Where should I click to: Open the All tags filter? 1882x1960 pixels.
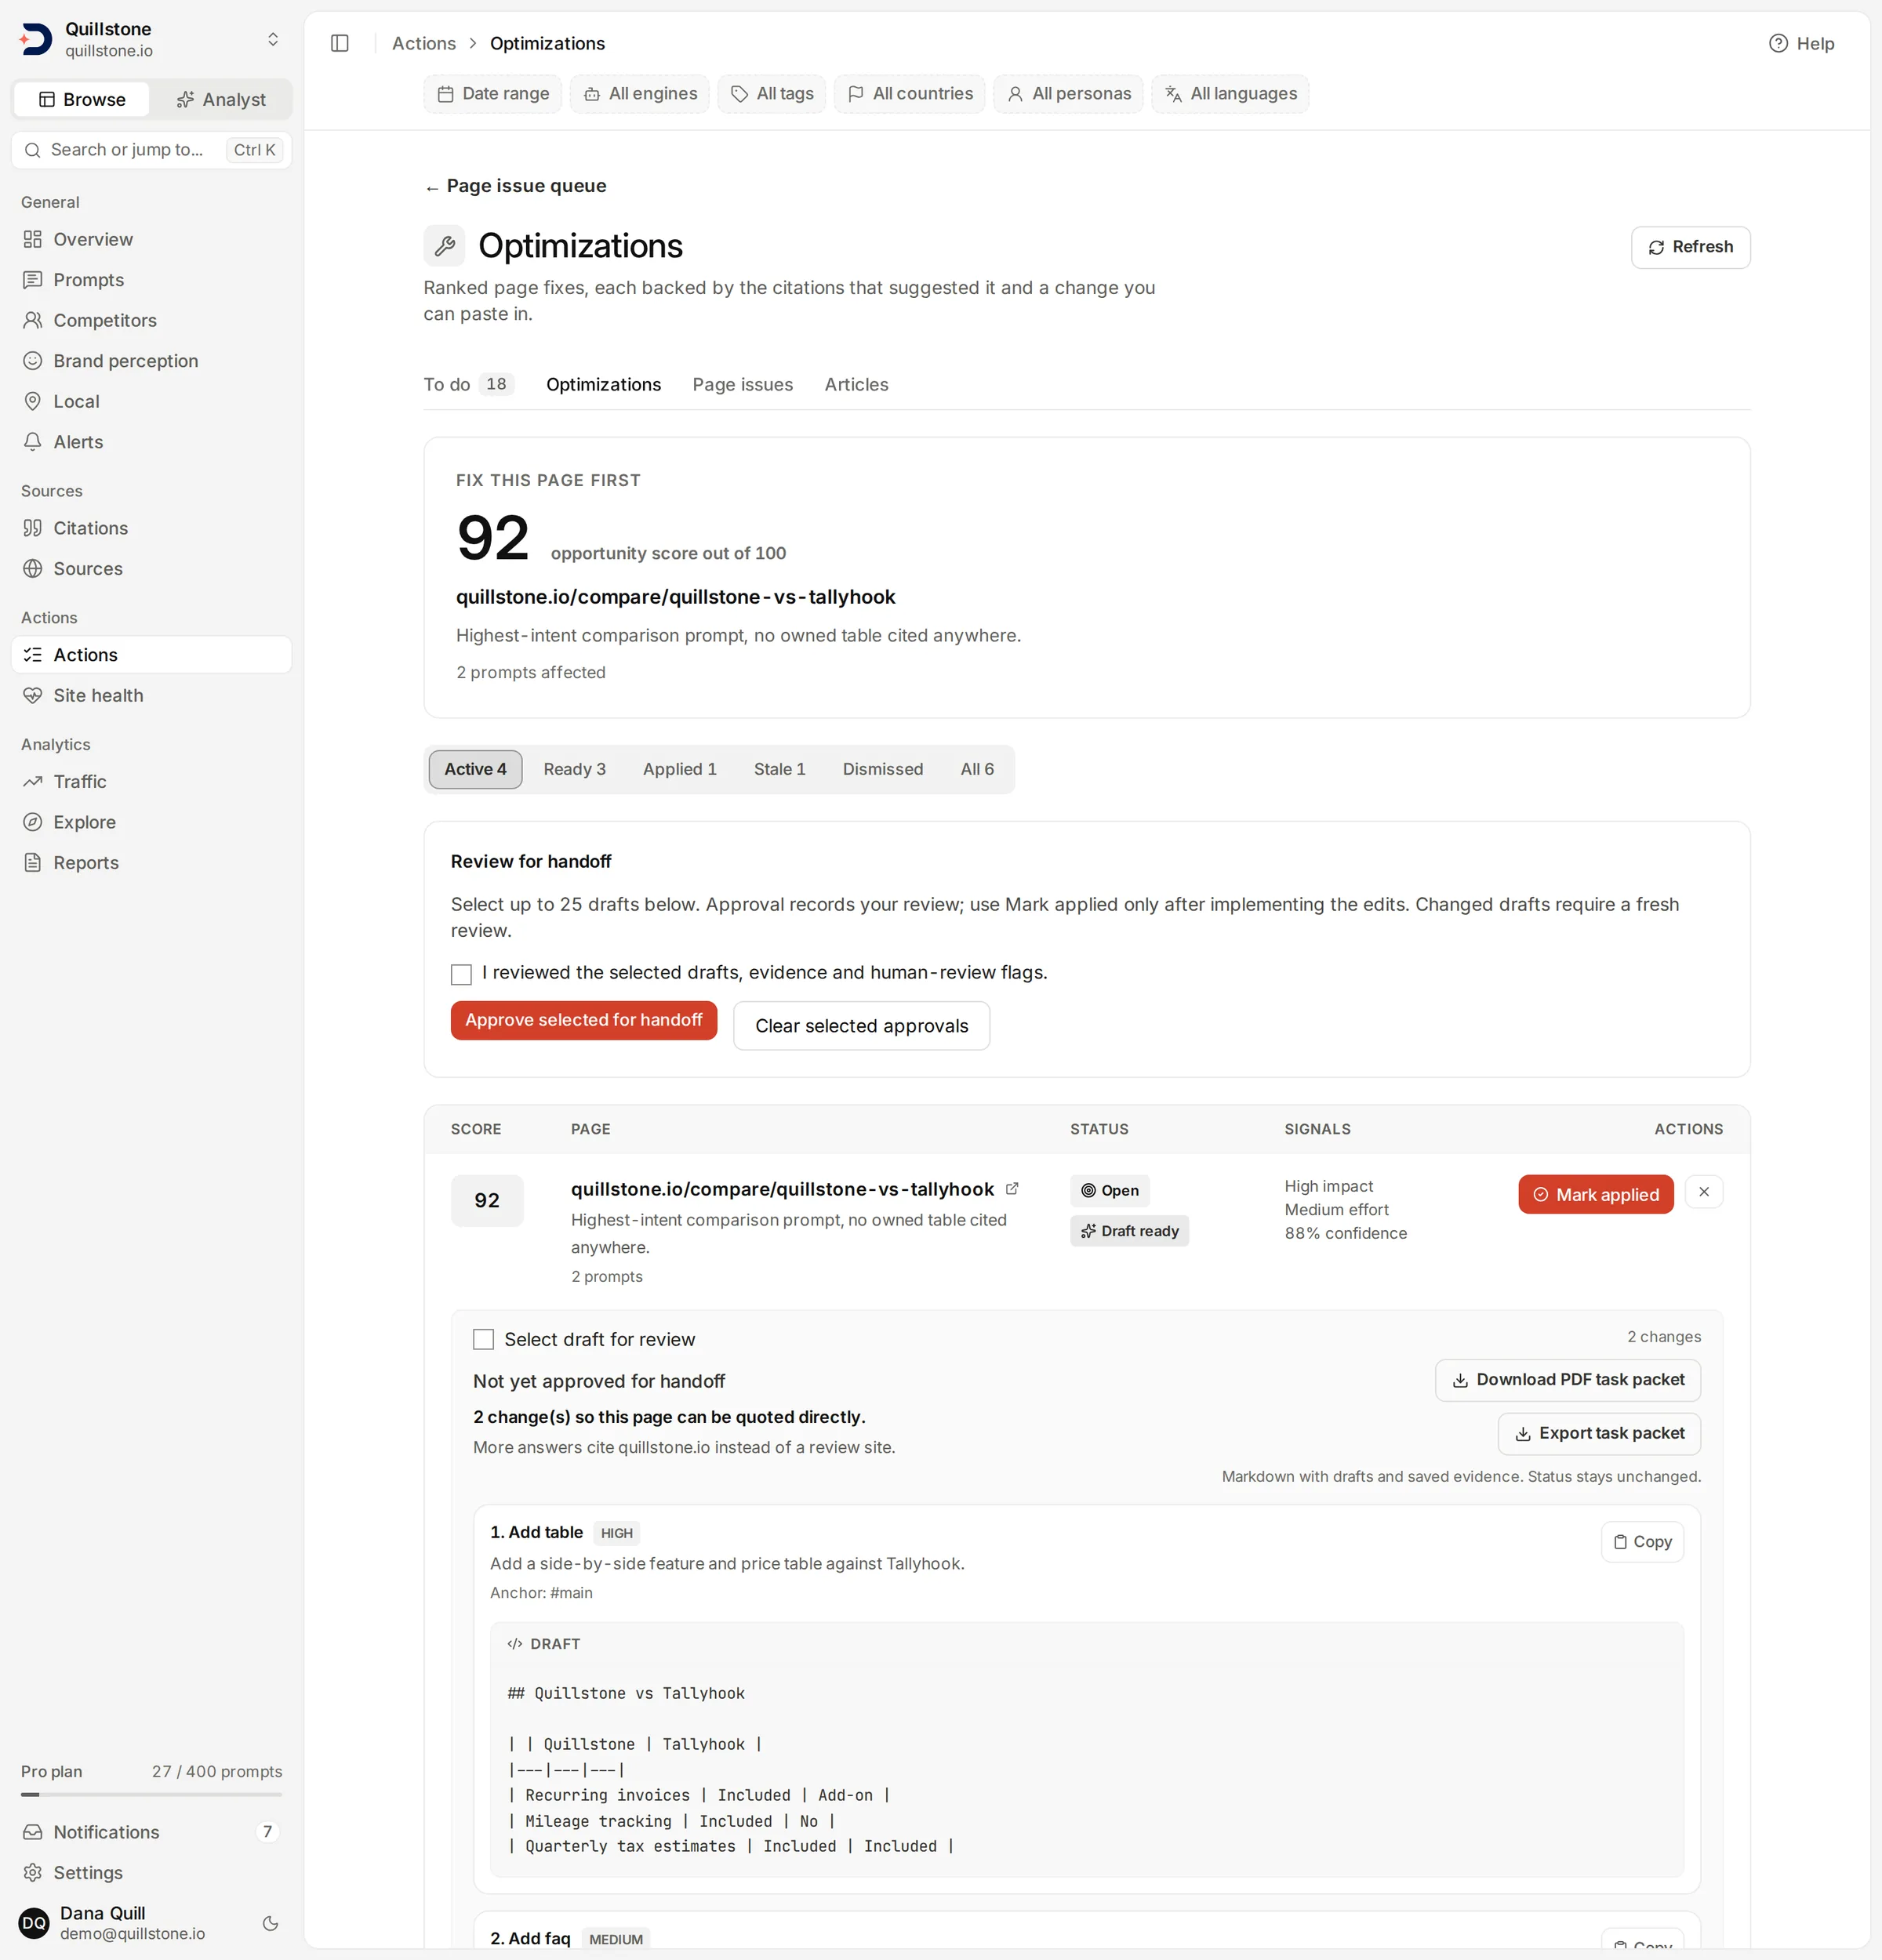pos(772,93)
